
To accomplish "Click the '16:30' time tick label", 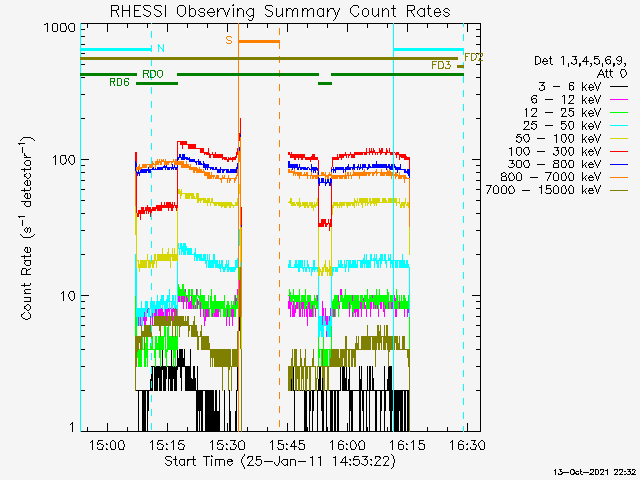I will pyautogui.click(x=467, y=445).
